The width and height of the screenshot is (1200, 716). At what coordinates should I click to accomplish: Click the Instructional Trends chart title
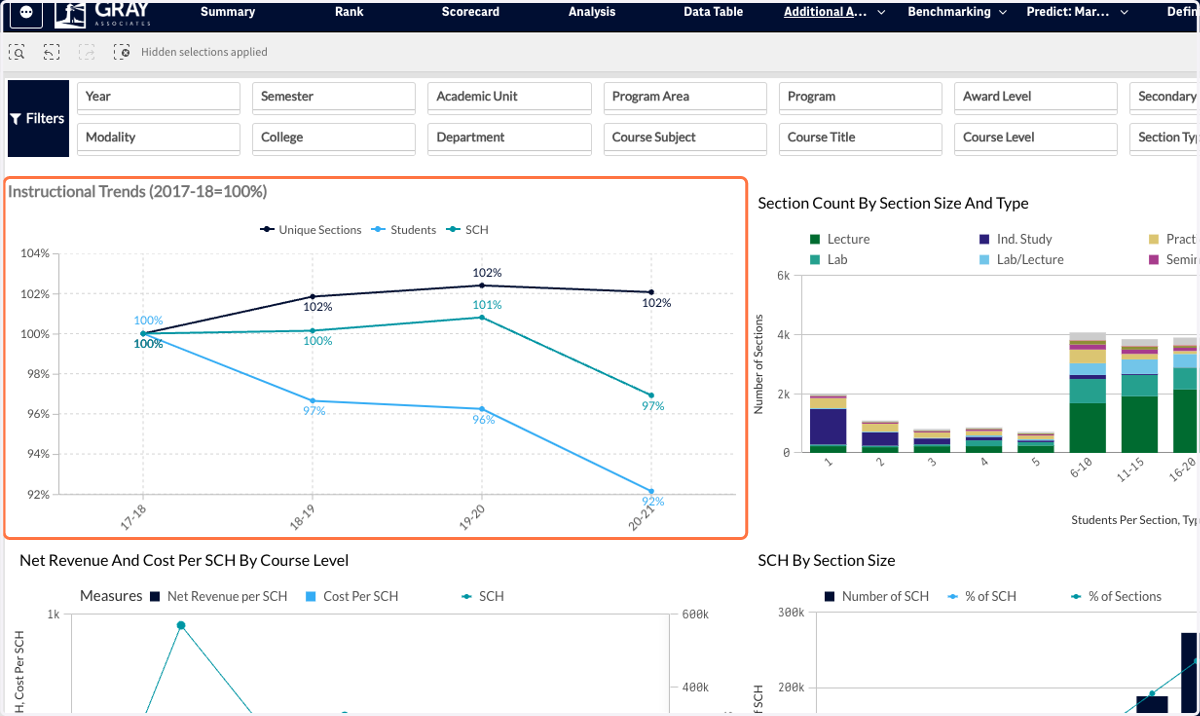138,191
